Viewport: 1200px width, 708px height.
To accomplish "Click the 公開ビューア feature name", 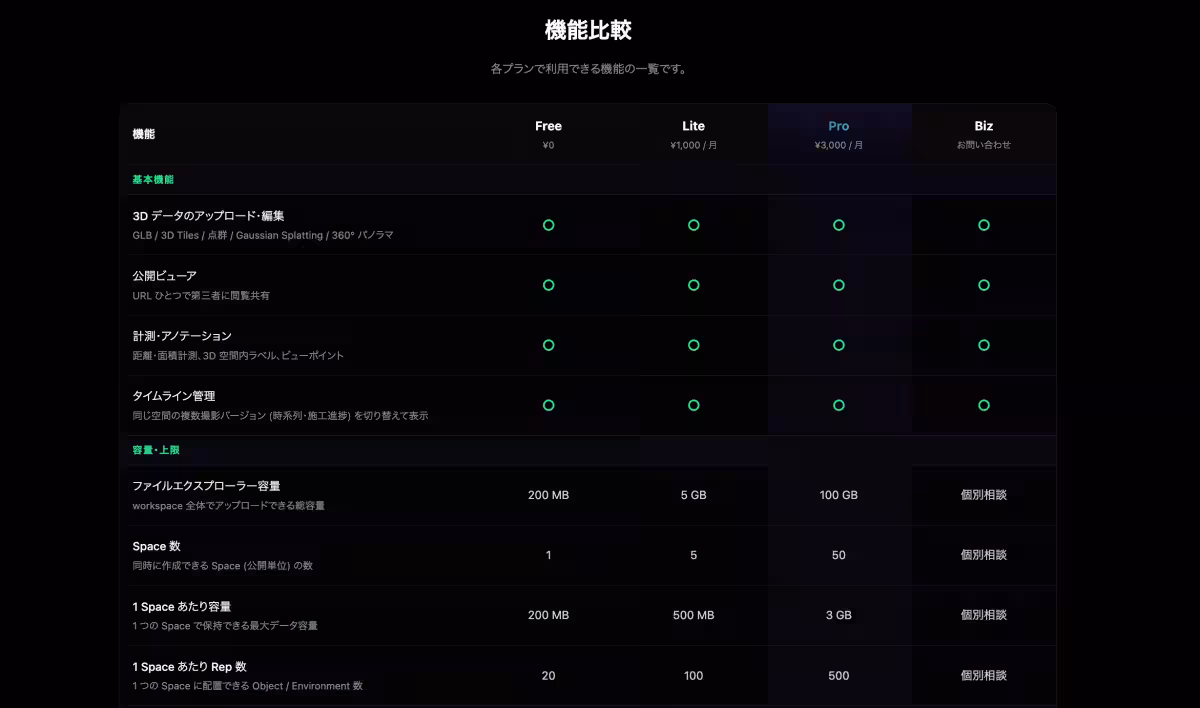I will click(x=164, y=276).
